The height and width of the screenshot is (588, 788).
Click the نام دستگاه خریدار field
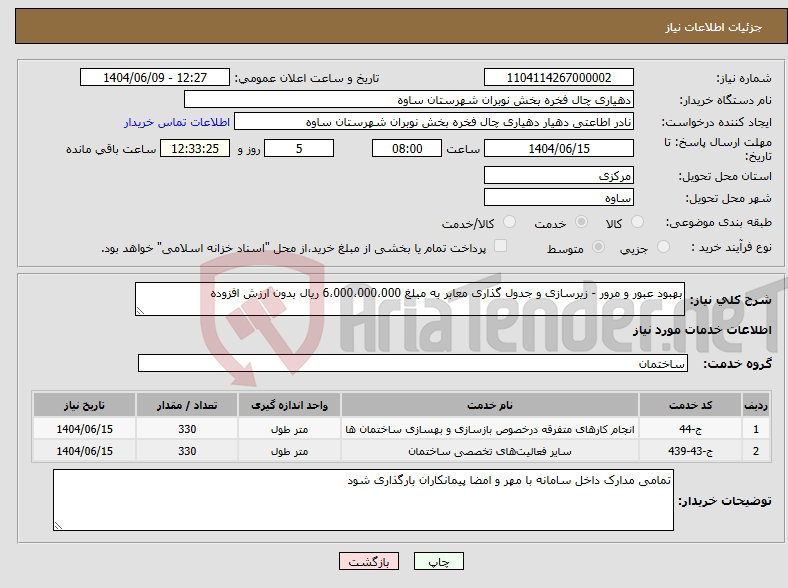click(409, 100)
